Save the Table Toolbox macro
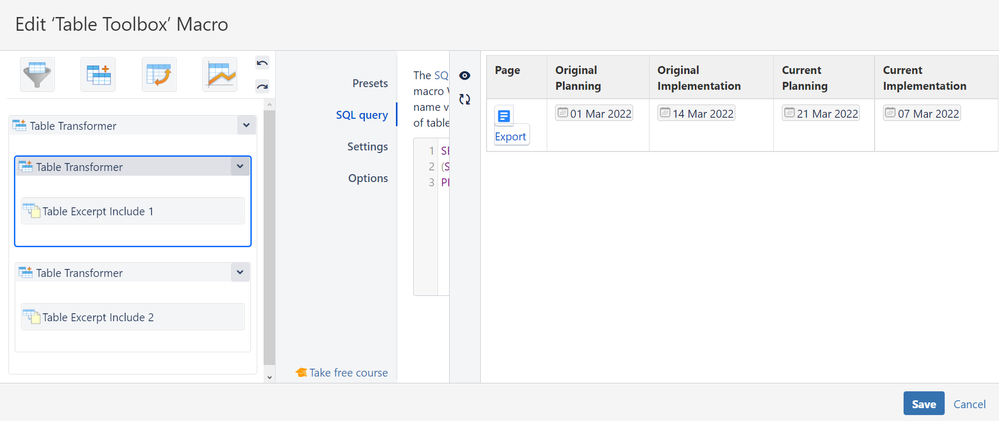Viewport: 999px width, 421px height. (x=924, y=404)
